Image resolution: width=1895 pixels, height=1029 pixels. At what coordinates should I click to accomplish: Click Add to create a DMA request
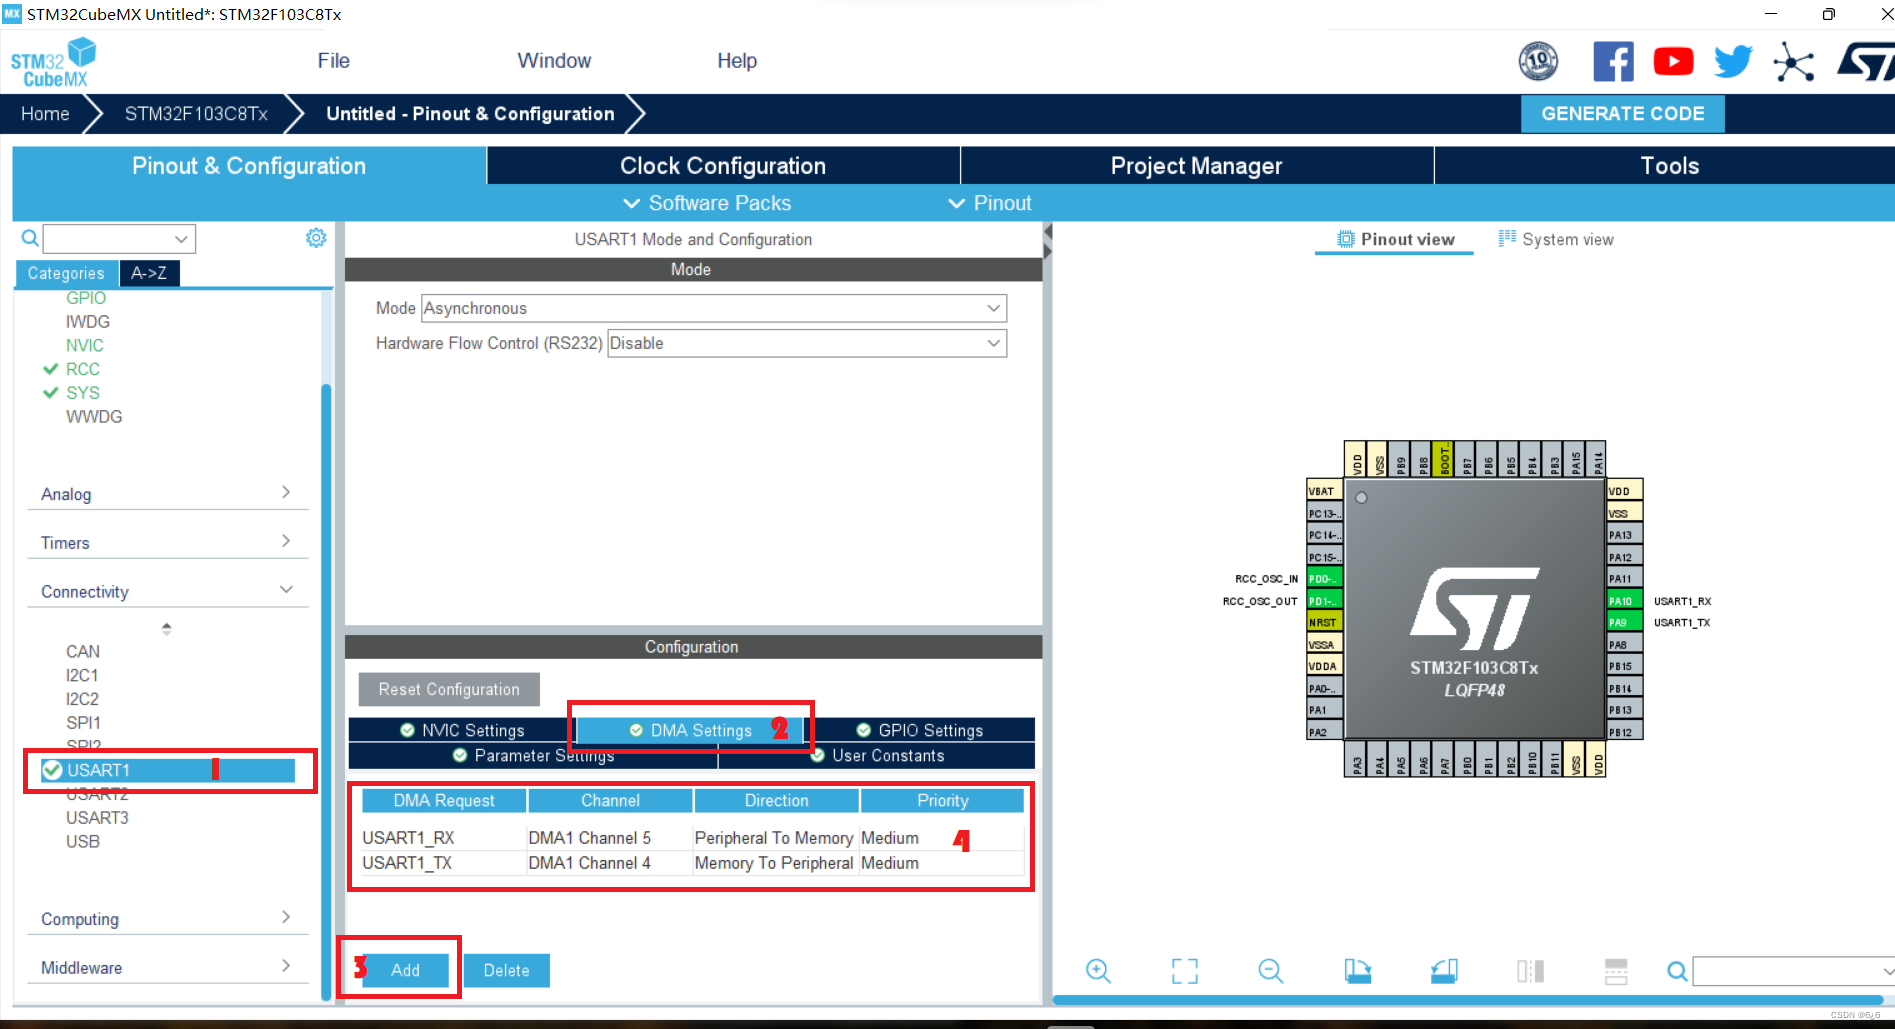coord(405,970)
